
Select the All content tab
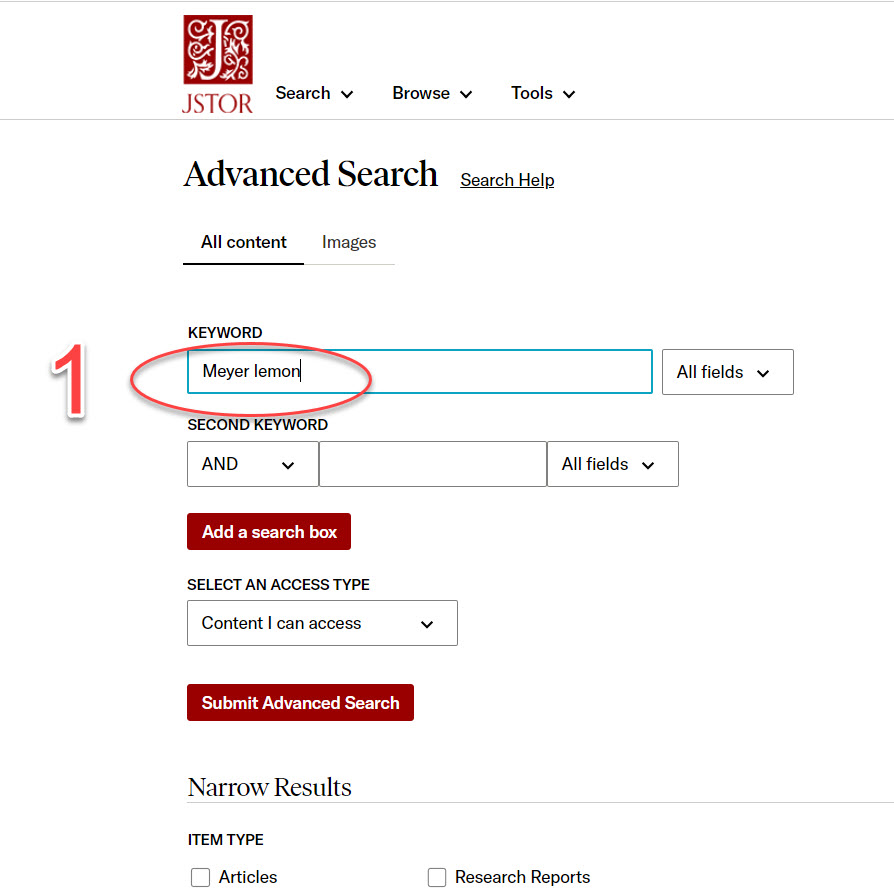click(x=243, y=242)
